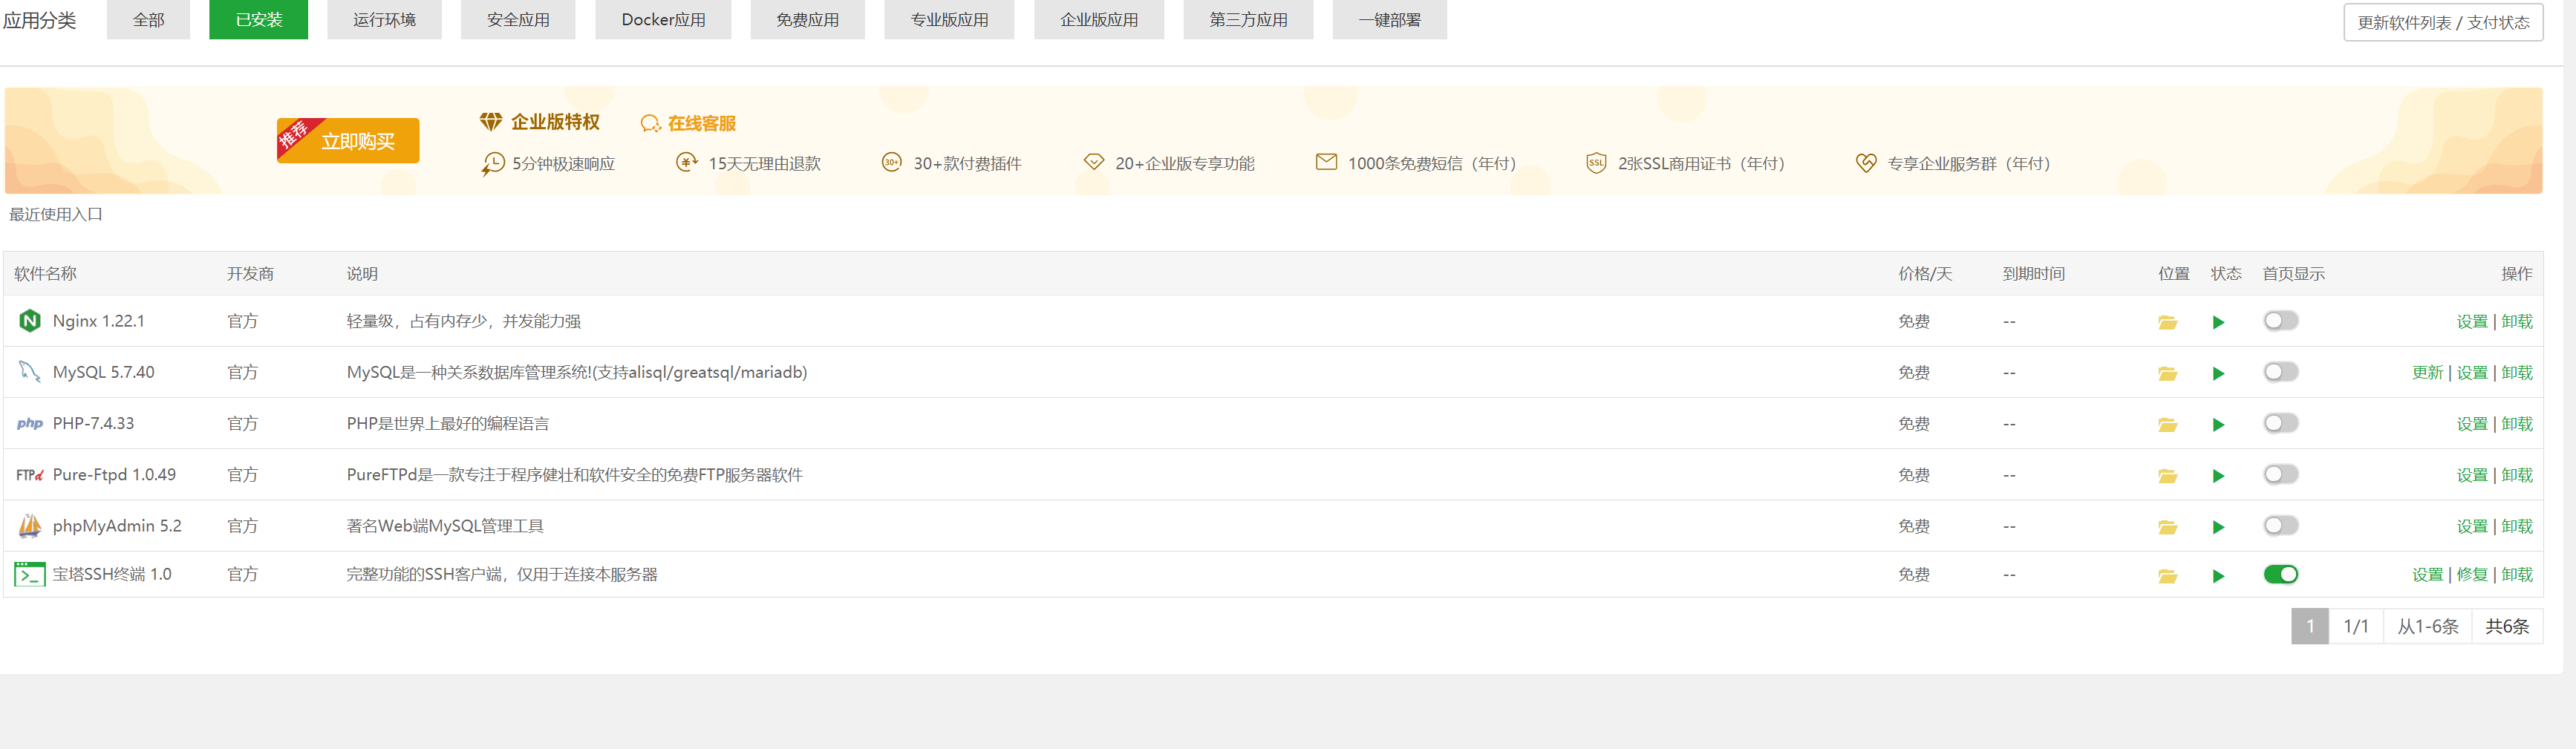Viewport: 2576px width, 749px height.
Task: Open 设置 for MySQL 5.7.40
Action: click(2472, 373)
